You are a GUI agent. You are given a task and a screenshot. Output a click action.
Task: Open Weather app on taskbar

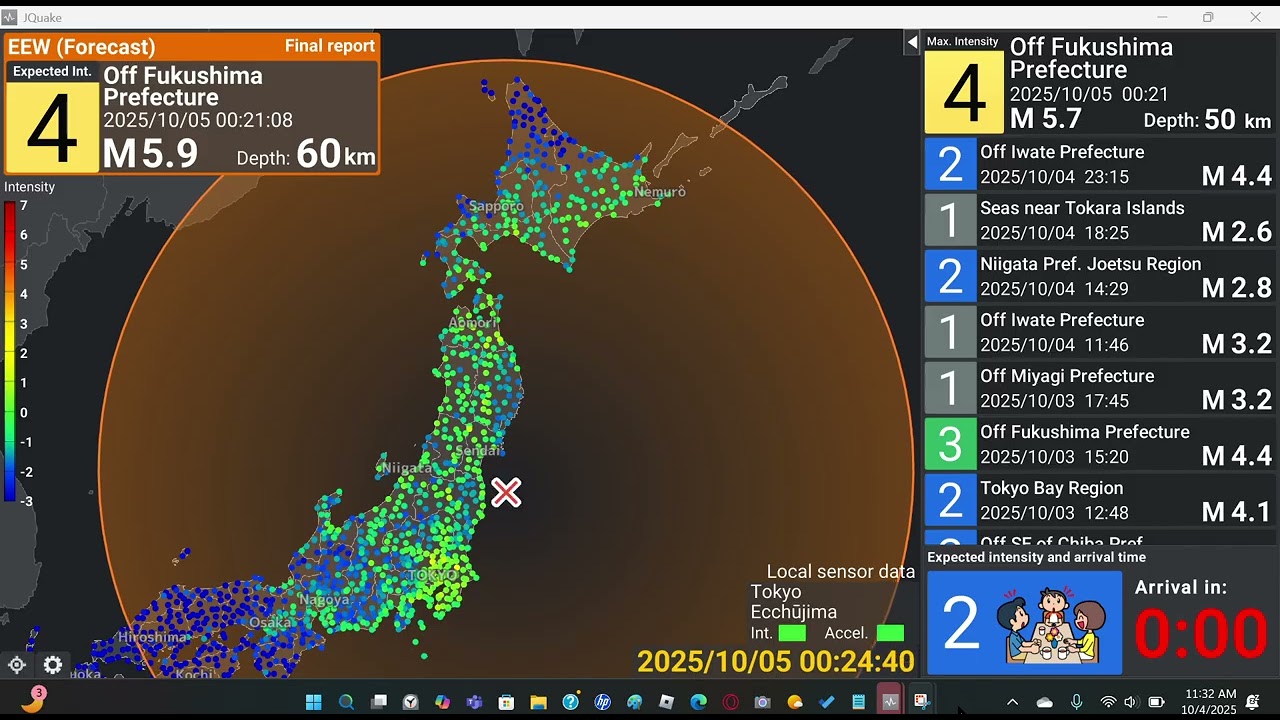(x=794, y=702)
